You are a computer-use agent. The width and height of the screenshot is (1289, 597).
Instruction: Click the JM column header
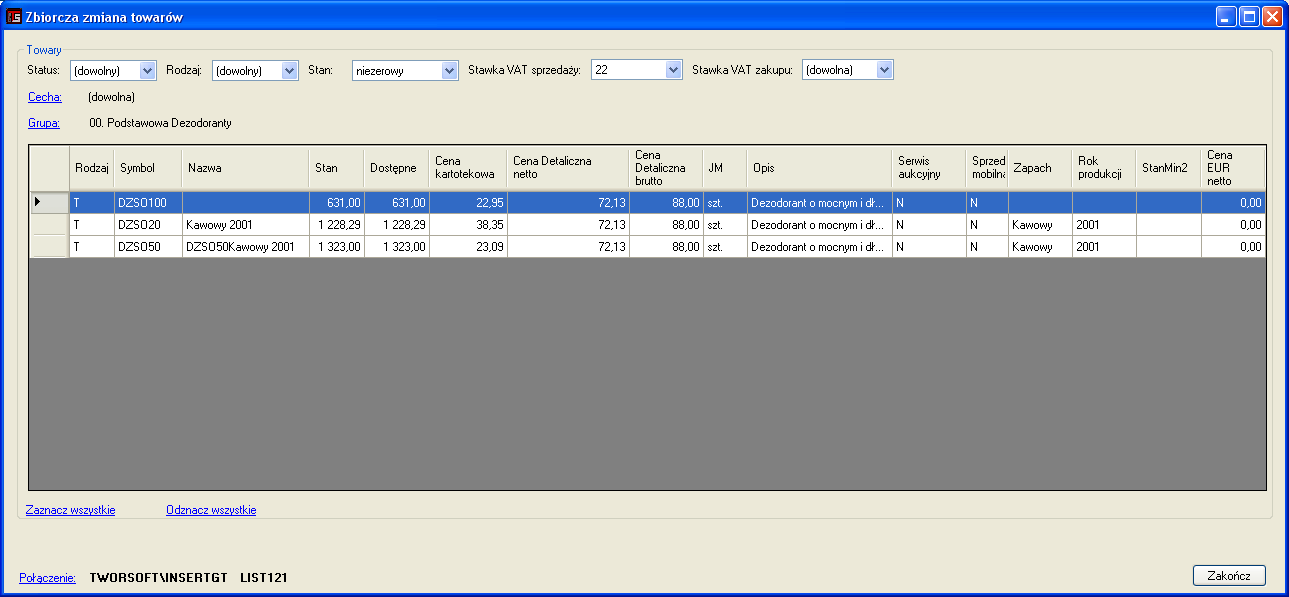point(725,168)
